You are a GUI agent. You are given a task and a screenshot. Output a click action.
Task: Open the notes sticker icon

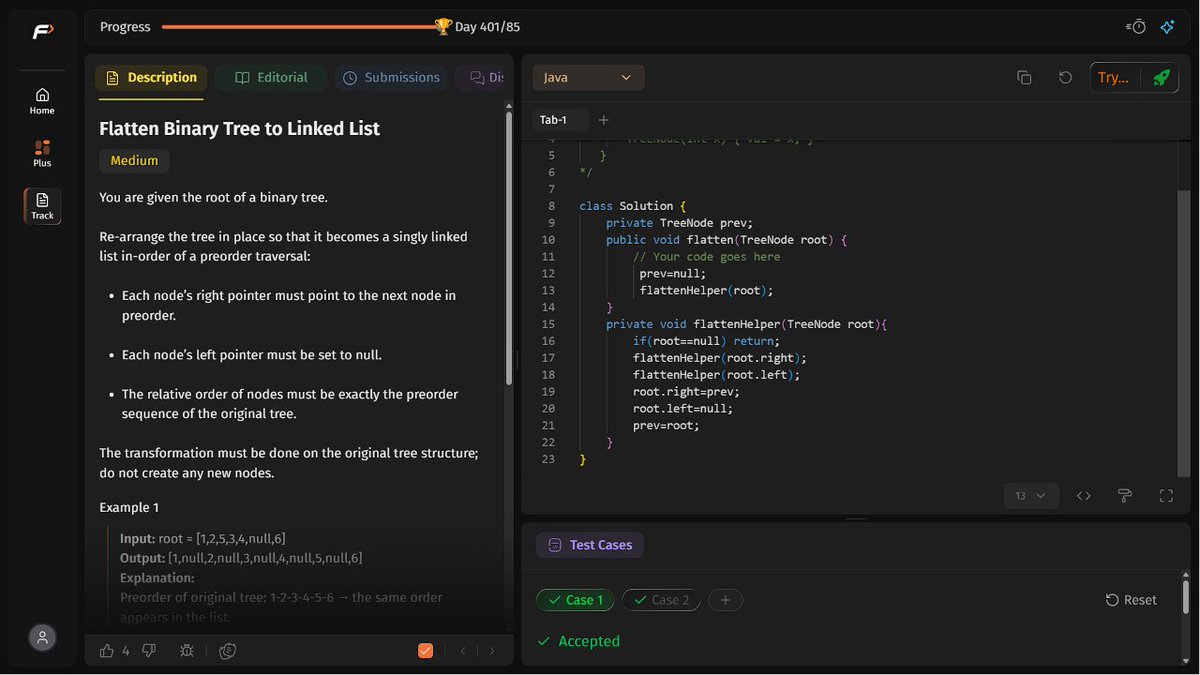click(x=228, y=650)
